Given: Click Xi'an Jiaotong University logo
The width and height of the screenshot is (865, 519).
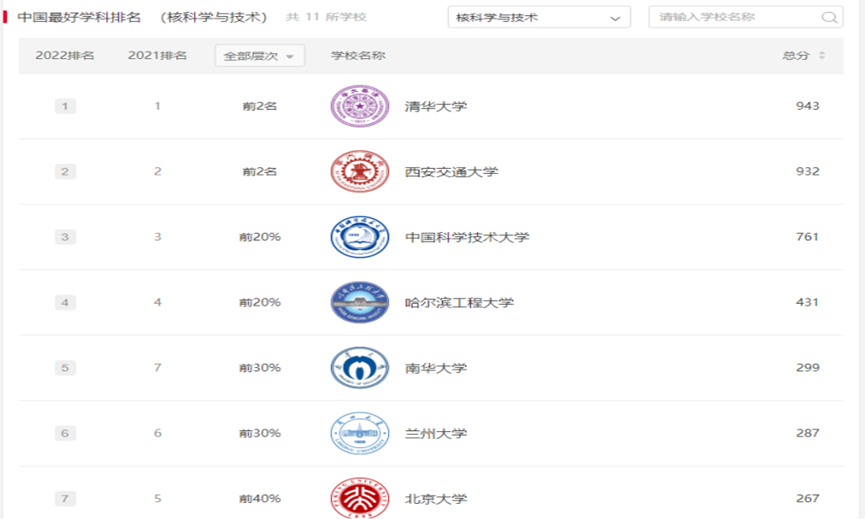Looking at the screenshot, I should 360,172.
